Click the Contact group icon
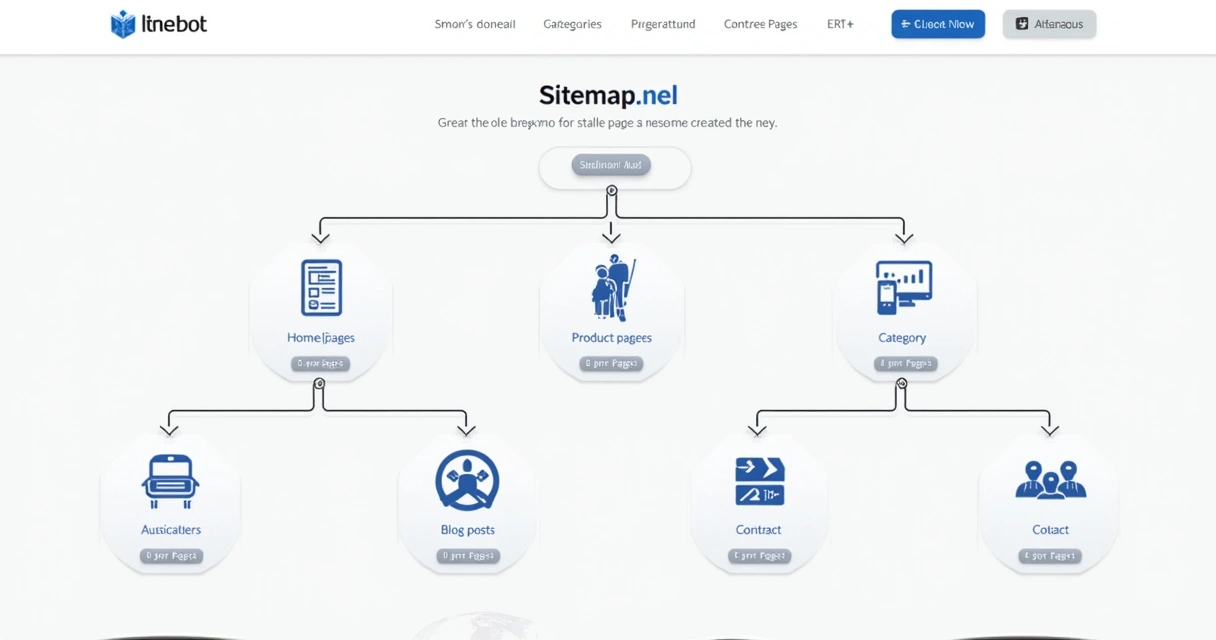Image resolution: width=1216 pixels, height=640 pixels. click(1050, 480)
